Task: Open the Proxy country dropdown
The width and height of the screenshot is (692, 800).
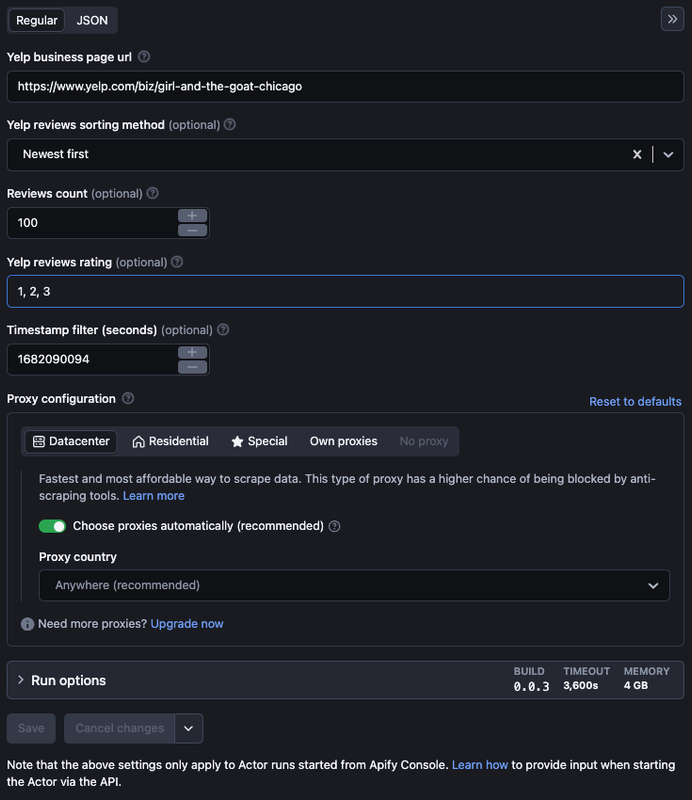Action: pos(354,585)
